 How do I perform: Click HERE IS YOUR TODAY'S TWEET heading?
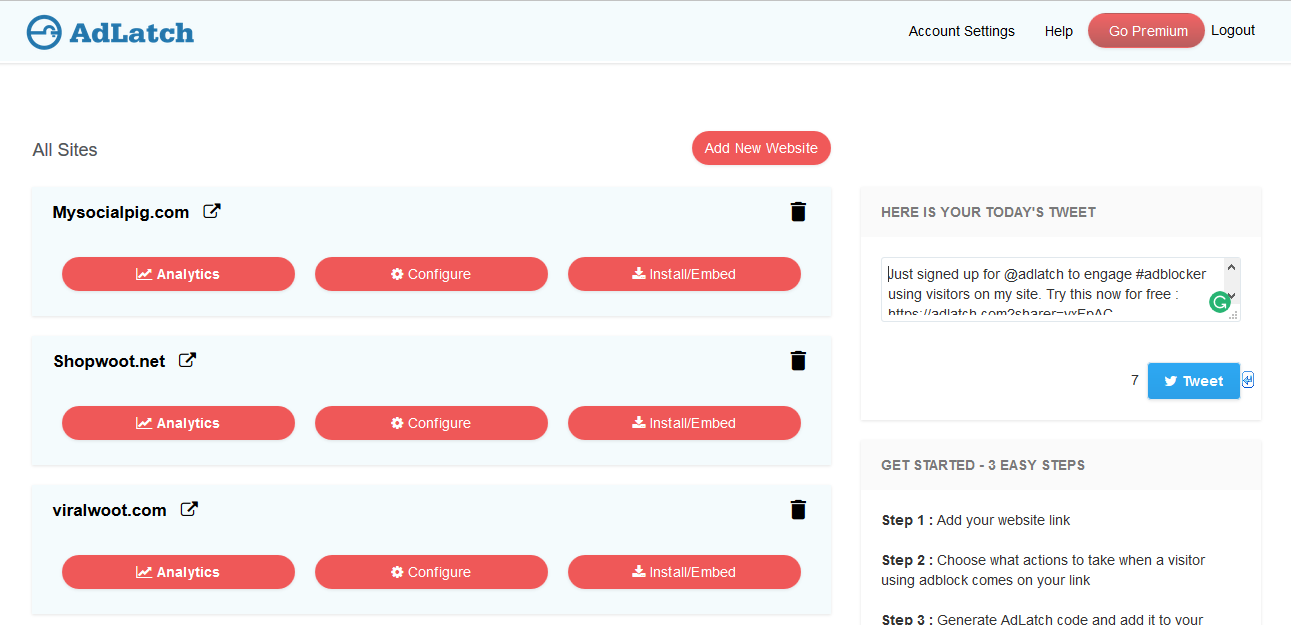pyautogui.click(x=988, y=212)
